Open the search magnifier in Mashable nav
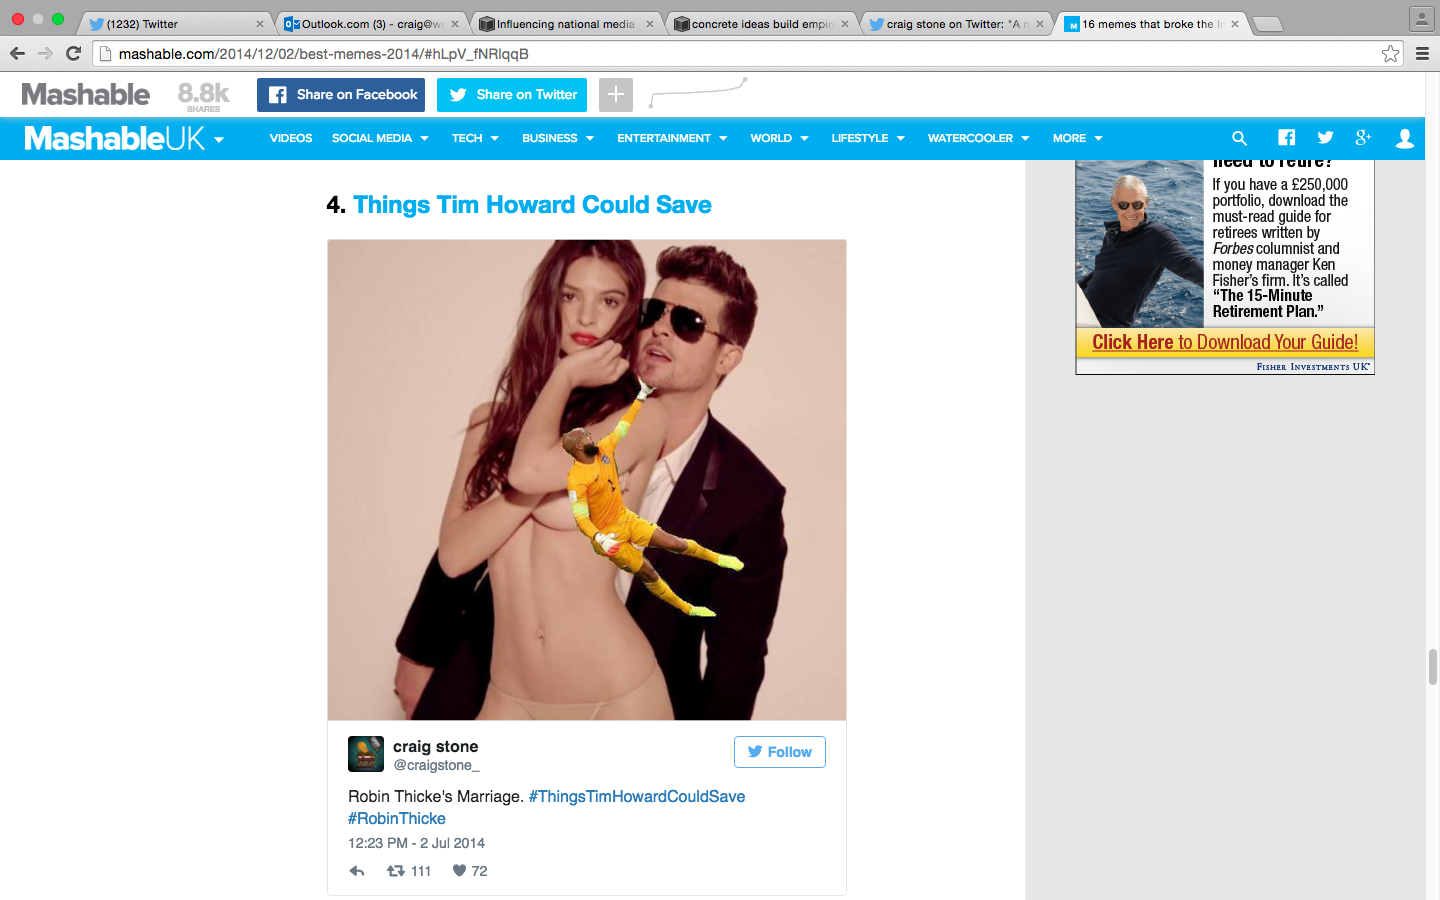 [x=1239, y=139]
